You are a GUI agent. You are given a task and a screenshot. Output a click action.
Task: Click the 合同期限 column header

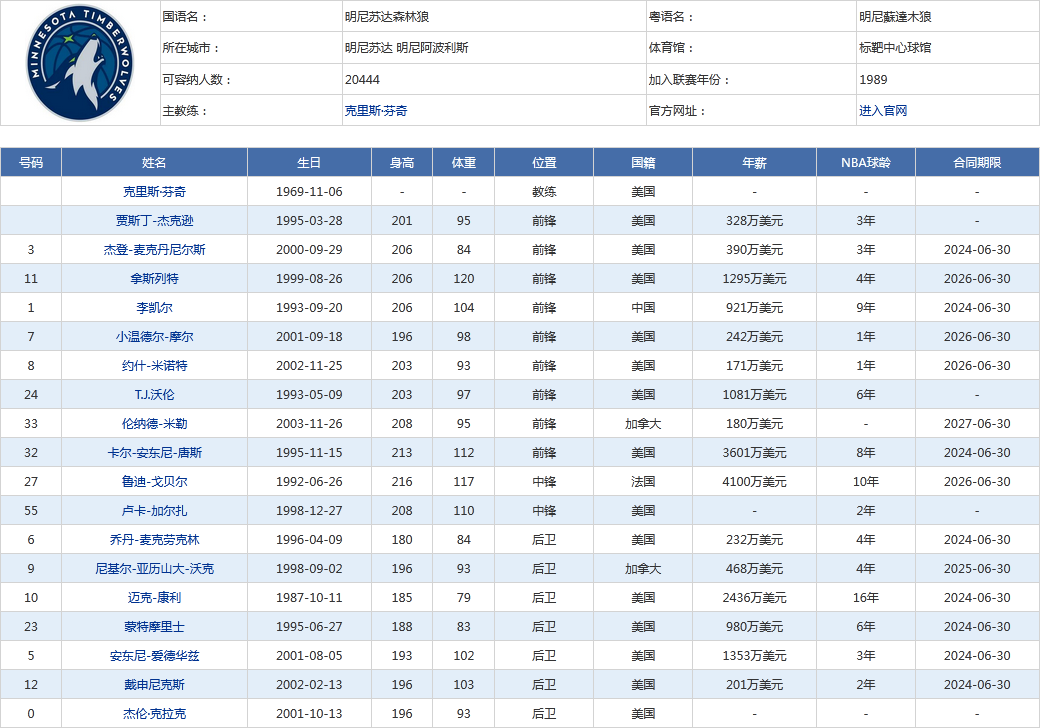click(977, 162)
